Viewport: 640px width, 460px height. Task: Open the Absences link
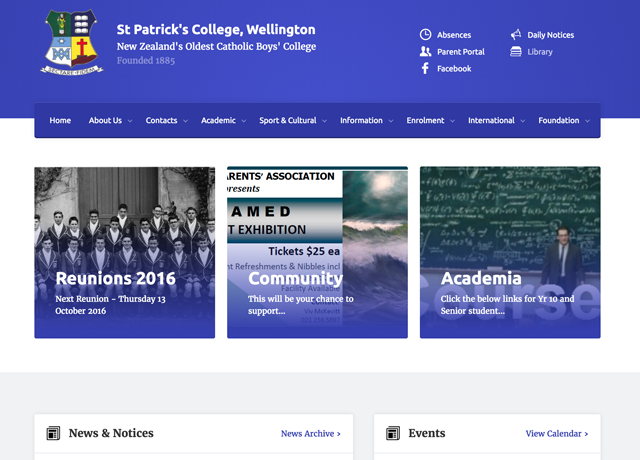[454, 35]
